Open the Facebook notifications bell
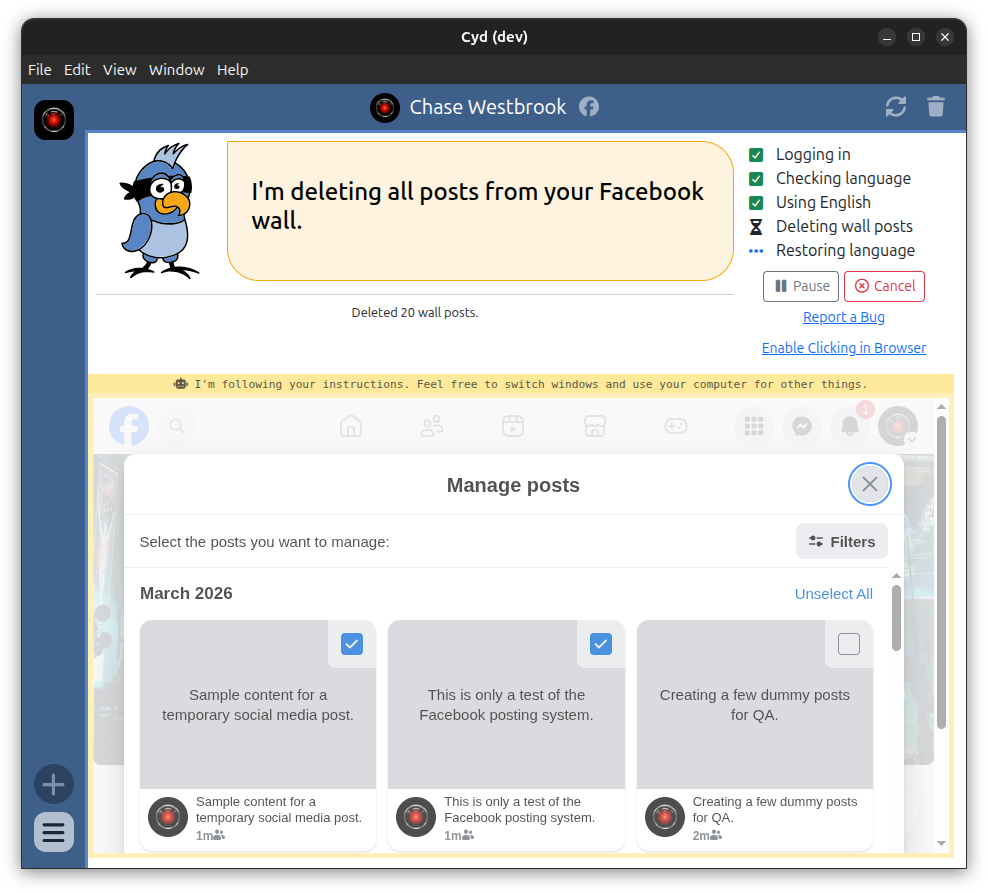 click(850, 427)
